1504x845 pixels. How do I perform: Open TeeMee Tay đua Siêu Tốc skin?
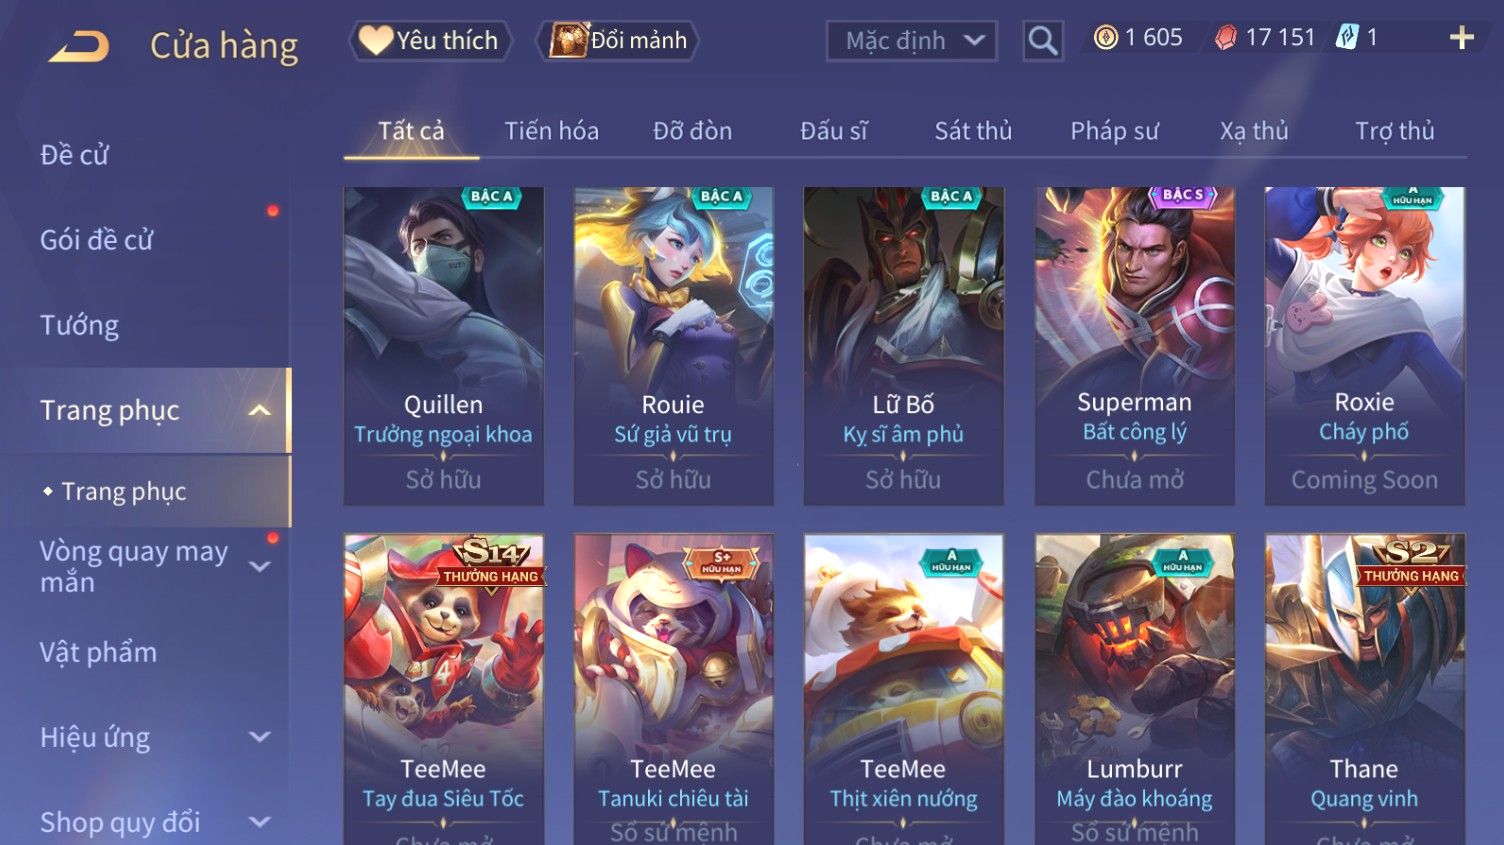tap(443, 689)
